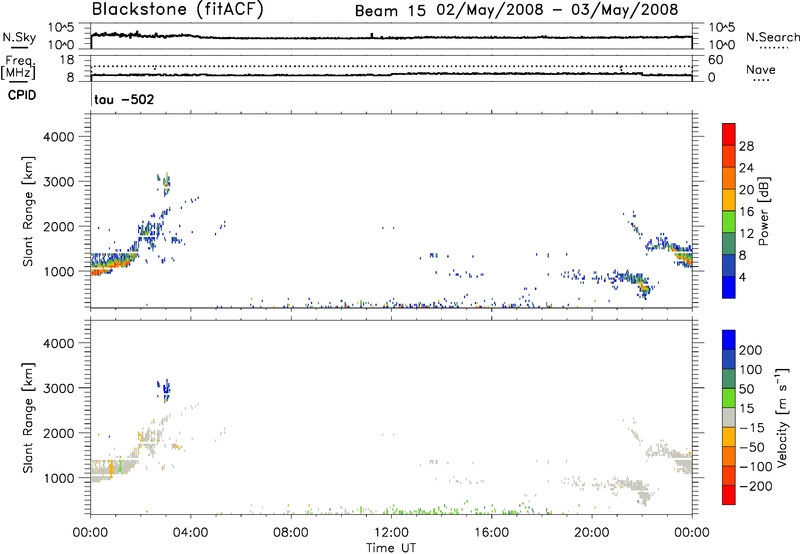Click the left '10^5' noise axis tick

[61, 28]
